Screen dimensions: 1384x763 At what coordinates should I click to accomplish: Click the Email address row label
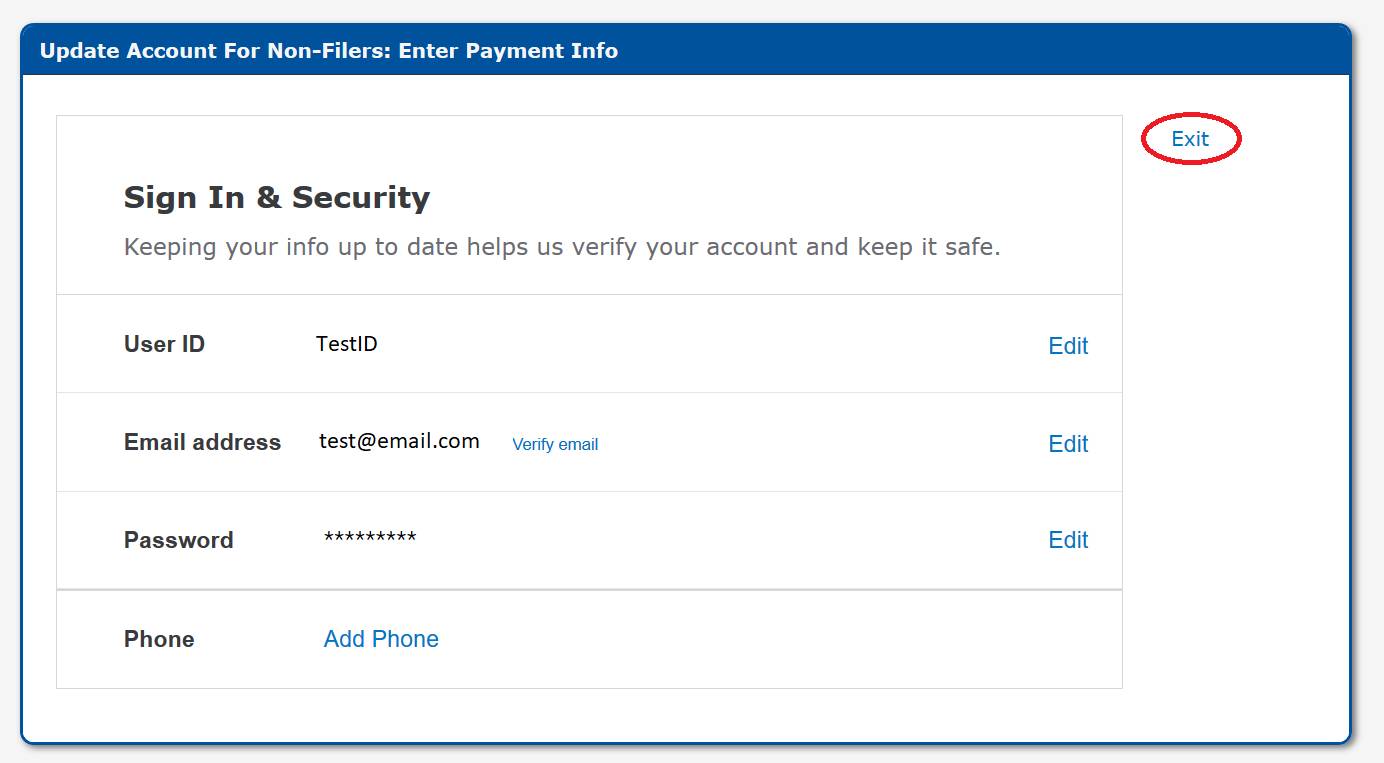[x=202, y=442]
